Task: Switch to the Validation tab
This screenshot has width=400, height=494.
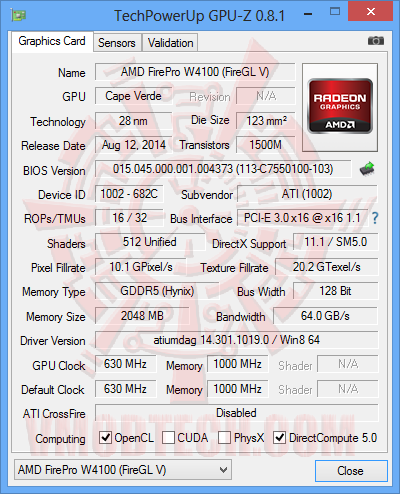Action: [170, 43]
